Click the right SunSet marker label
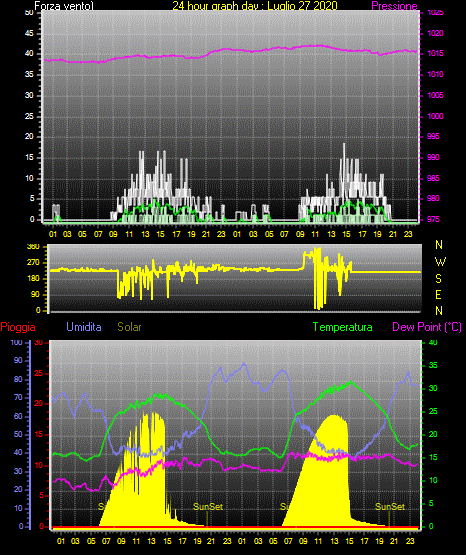This screenshot has height=555, width=466. click(390, 507)
